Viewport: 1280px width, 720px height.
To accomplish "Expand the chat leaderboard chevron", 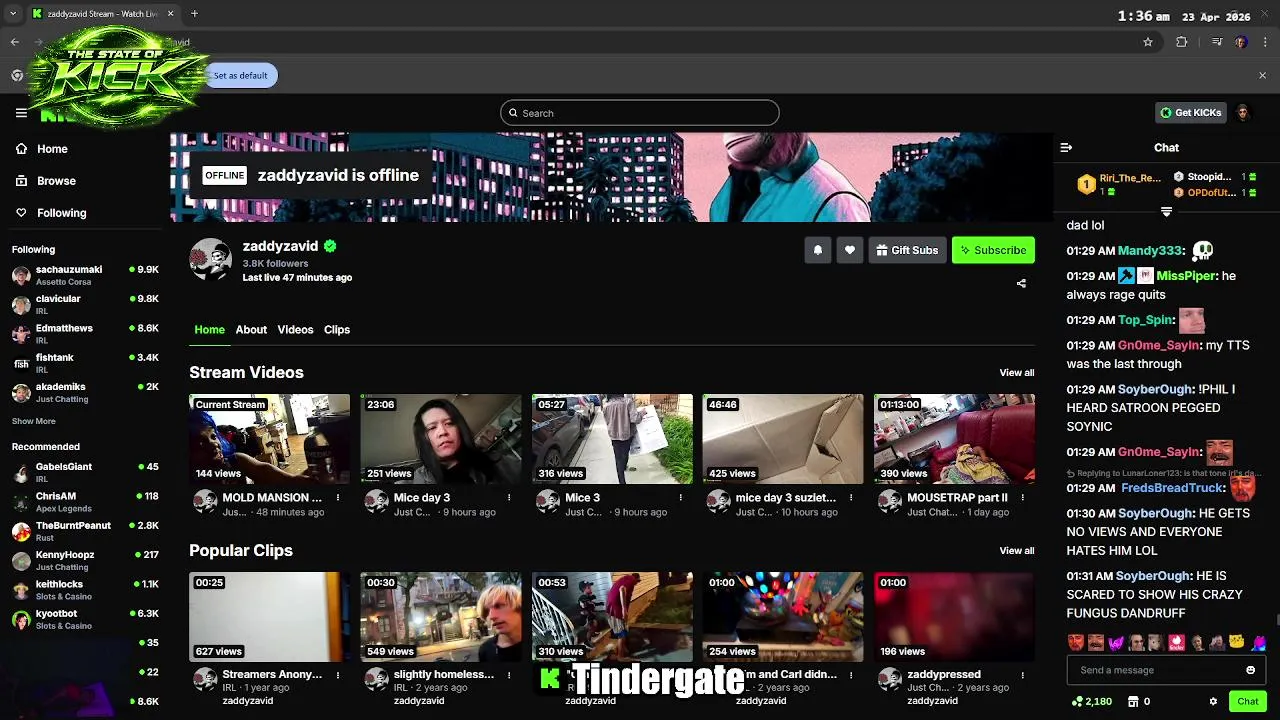I will pos(1166,212).
